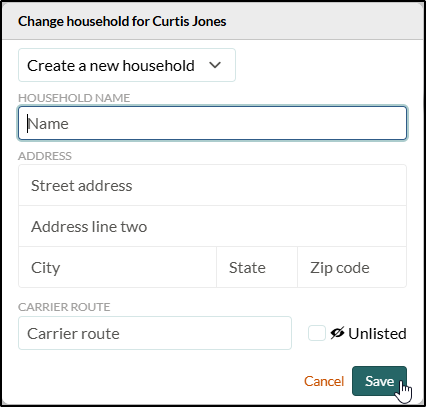Tick the Unlisted checkbox

317,333
